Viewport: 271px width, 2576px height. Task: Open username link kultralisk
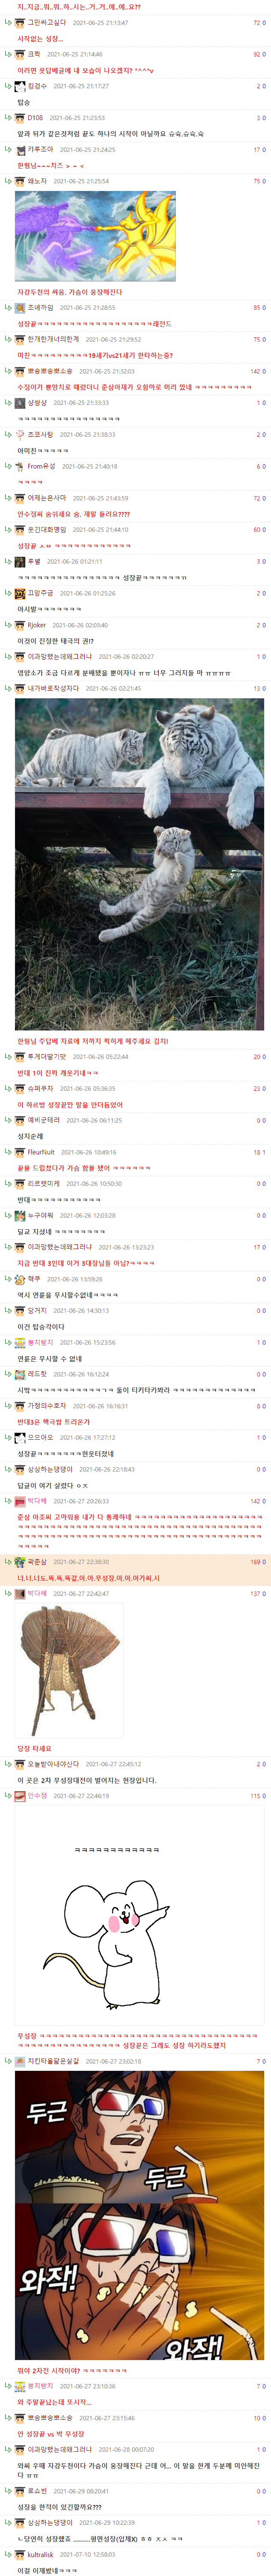pyautogui.click(x=40, y=2554)
